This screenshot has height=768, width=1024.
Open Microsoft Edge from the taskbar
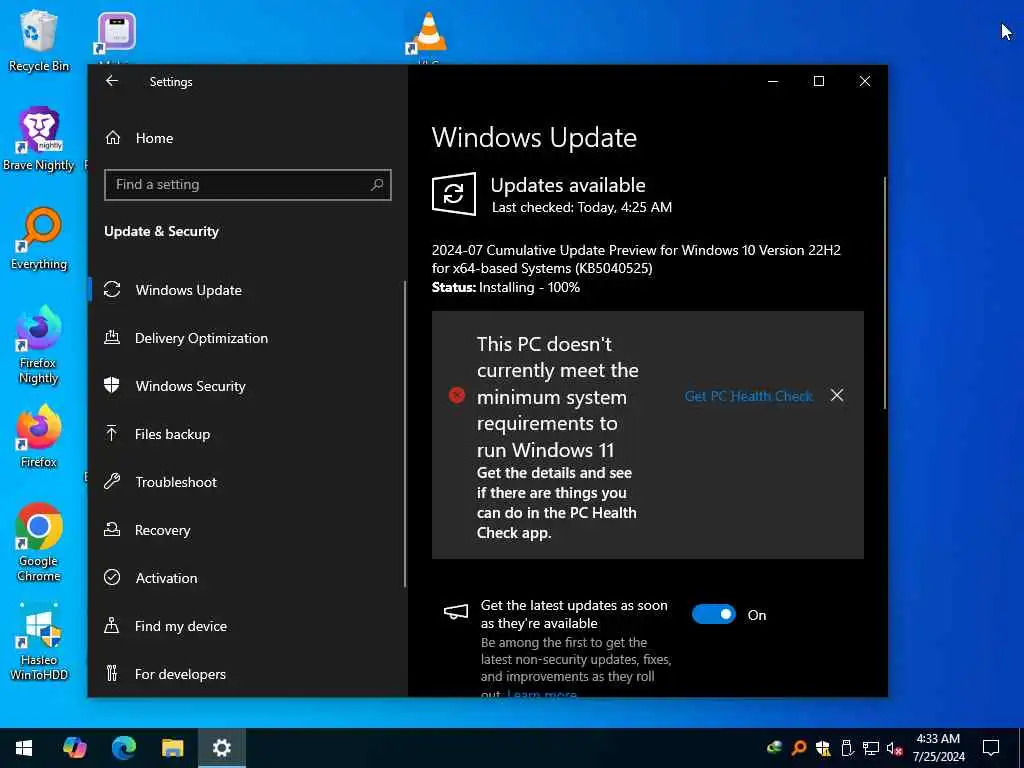coord(123,748)
